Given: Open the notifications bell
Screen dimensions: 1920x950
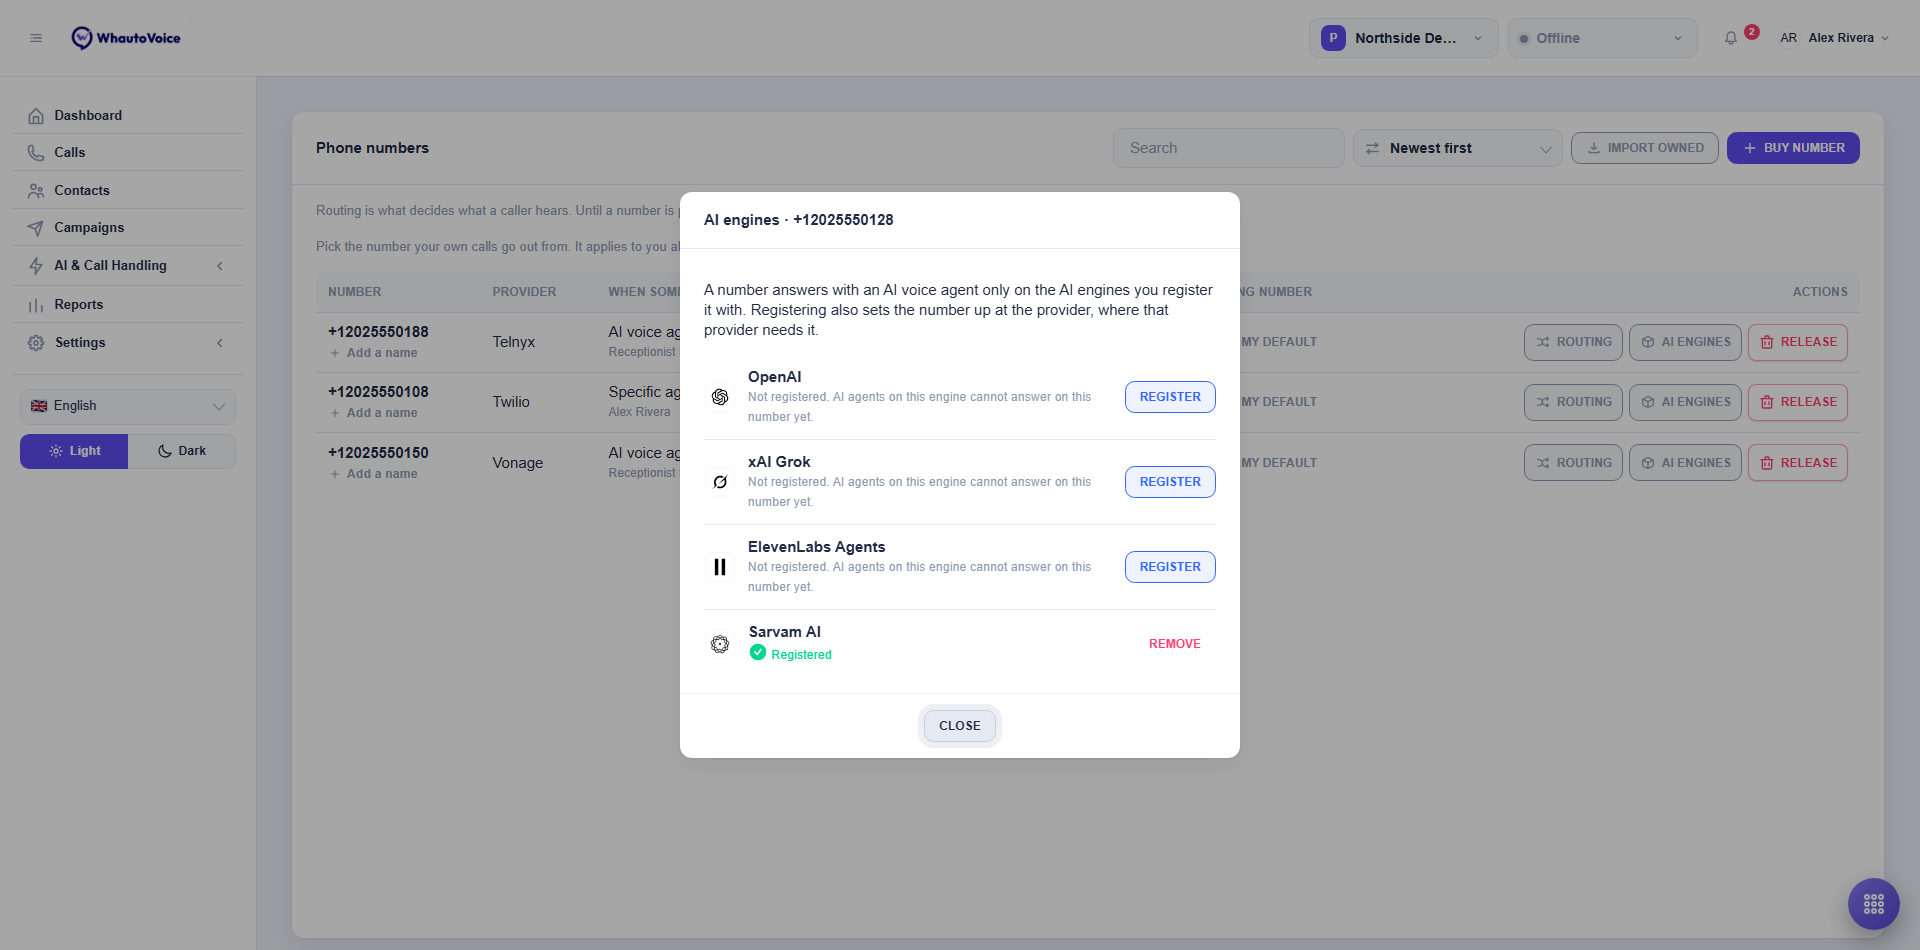Looking at the screenshot, I should click(1731, 38).
